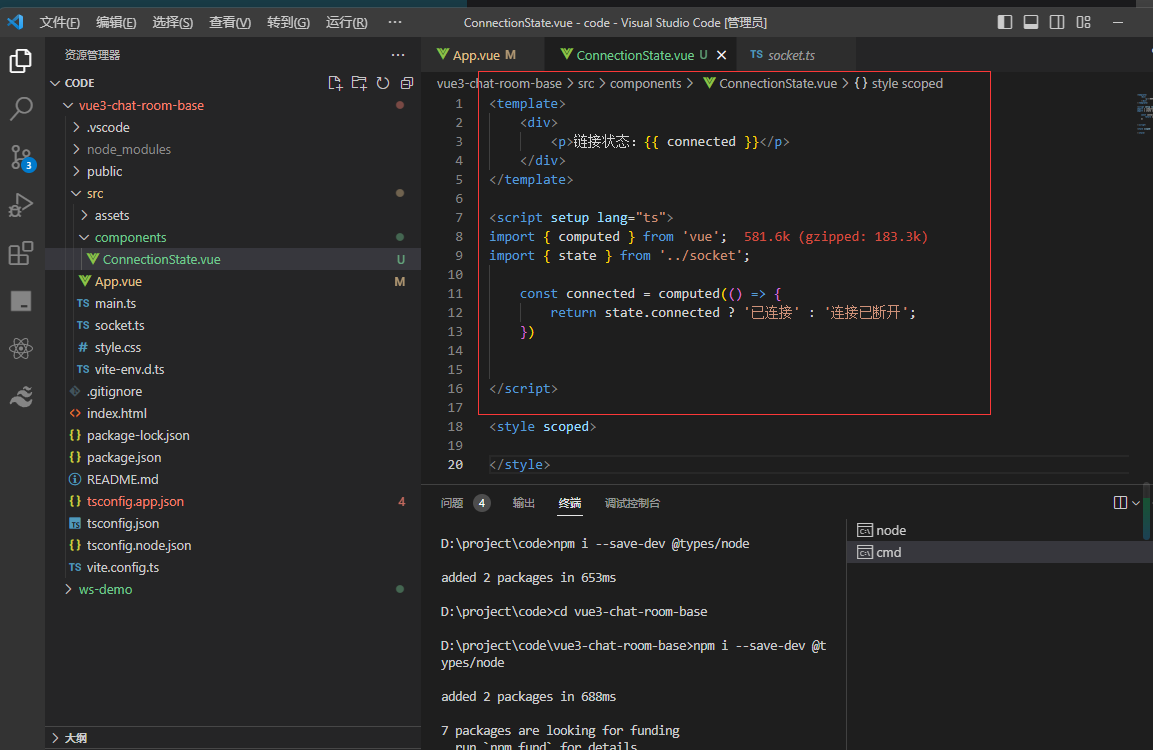Expand the ws-demo folder
1153x750 pixels.
click(68, 589)
